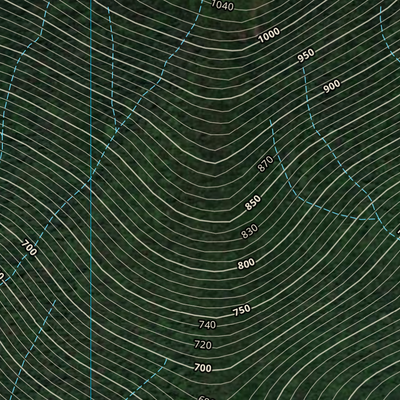Click the rotated 700 label on western slope
This screenshot has width=400, height=400.
coord(29,248)
